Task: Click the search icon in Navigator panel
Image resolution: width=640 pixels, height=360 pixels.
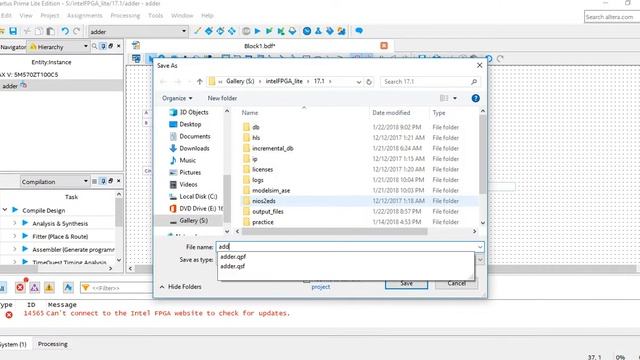Action: 95,46
